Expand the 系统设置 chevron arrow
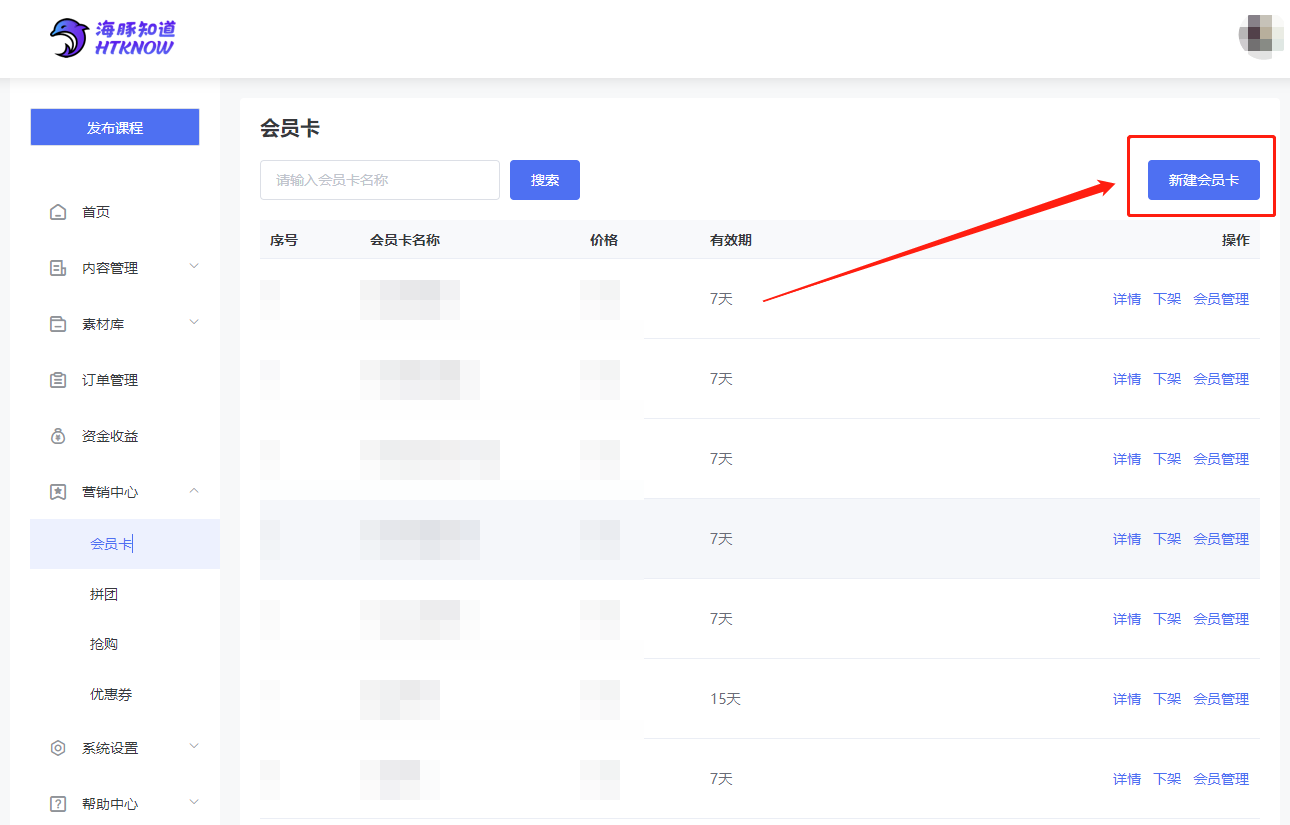The image size is (1290, 825). 194,747
